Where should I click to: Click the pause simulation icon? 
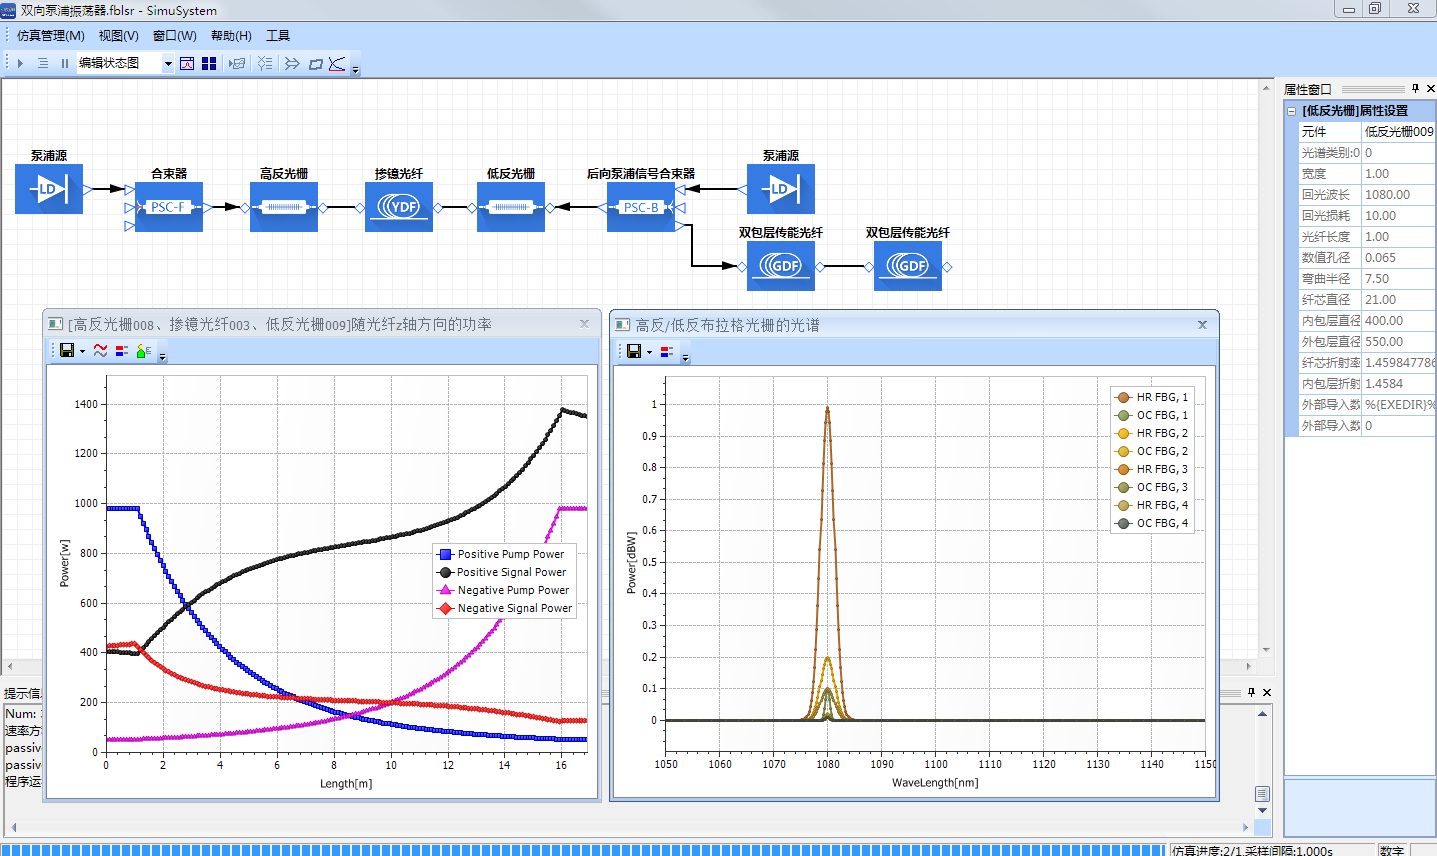click(65, 63)
